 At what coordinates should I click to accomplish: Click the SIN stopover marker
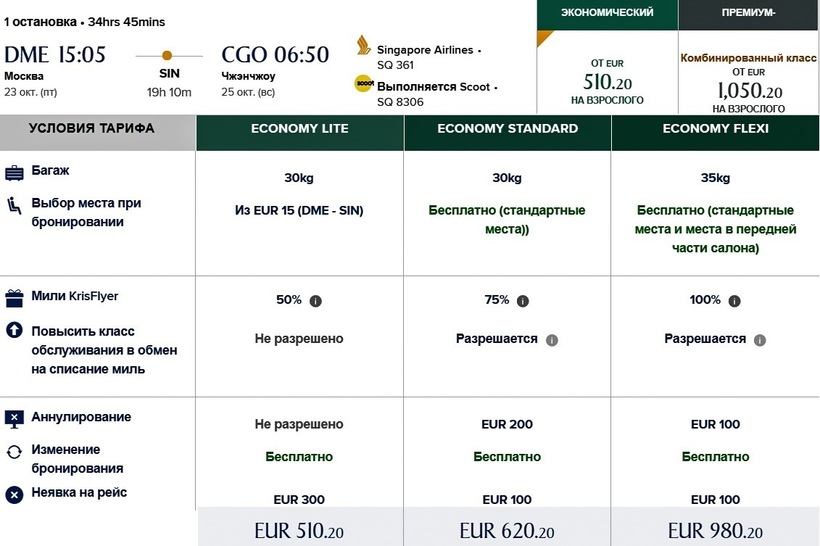167,55
